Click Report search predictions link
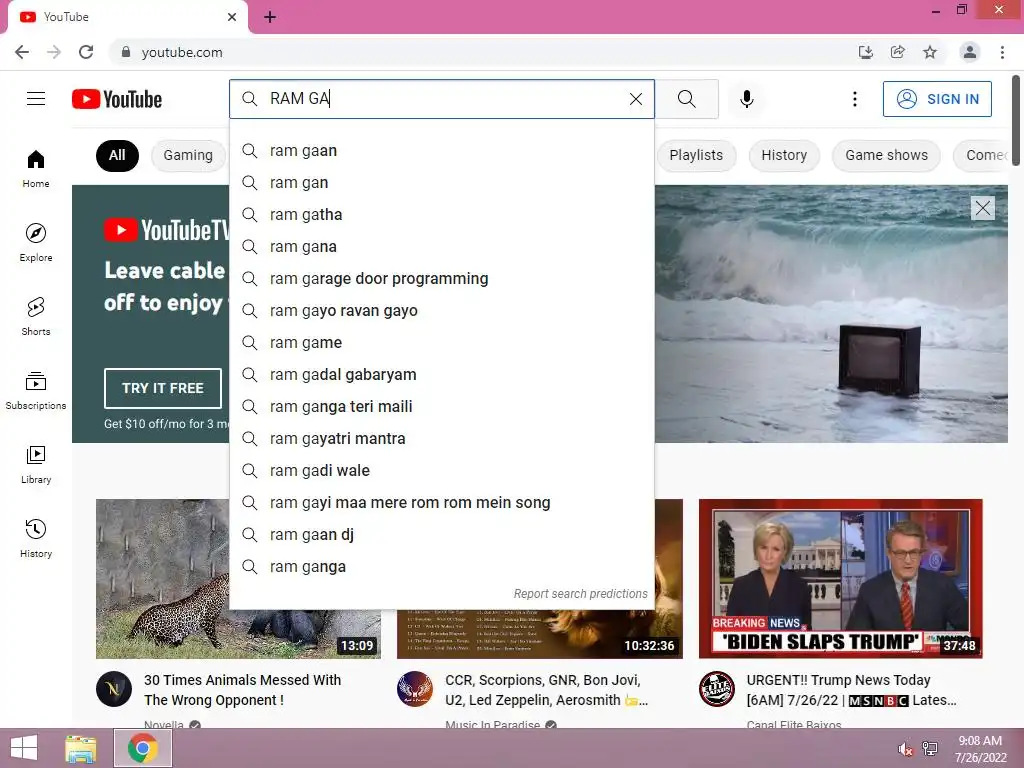The width and height of the screenshot is (1024, 768). [580, 594]
